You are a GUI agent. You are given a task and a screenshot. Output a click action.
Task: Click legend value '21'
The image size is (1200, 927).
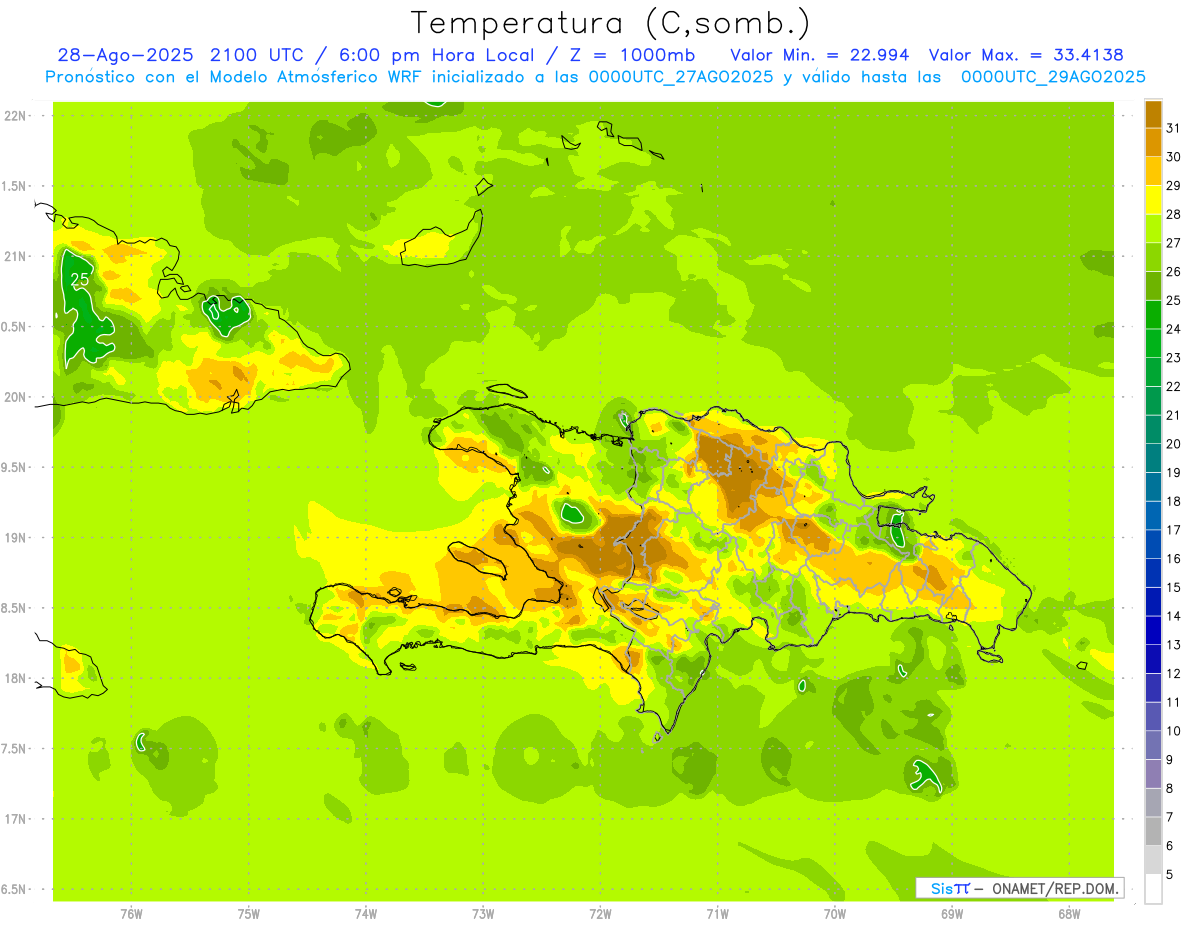tap(1173, 415)
